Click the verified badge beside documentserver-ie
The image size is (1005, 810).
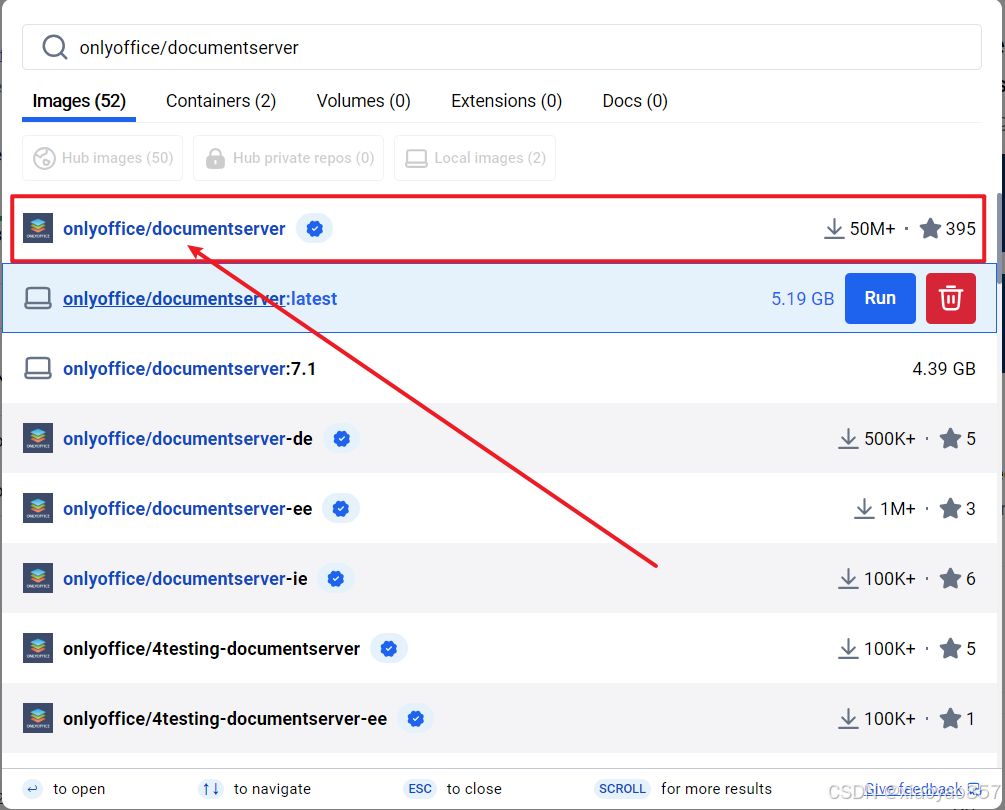[x=336, y=578]
